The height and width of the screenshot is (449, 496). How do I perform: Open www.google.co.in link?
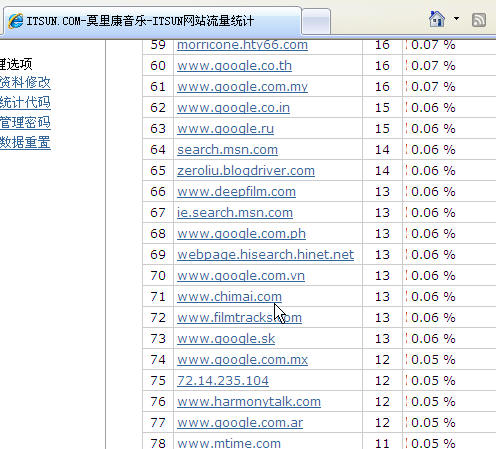point(233,108)
